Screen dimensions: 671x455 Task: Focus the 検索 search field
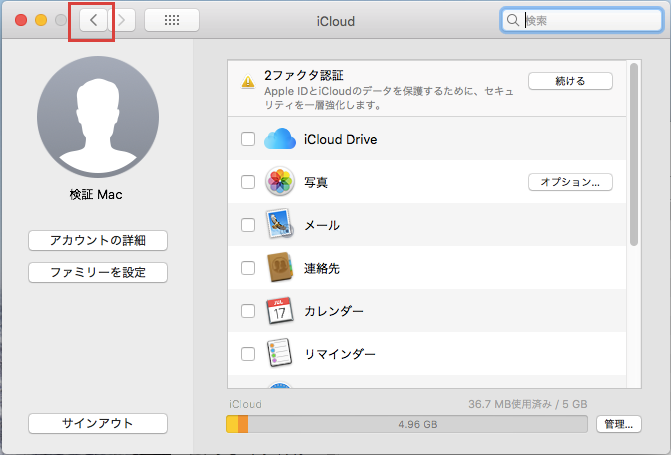(x=582, y=20)
